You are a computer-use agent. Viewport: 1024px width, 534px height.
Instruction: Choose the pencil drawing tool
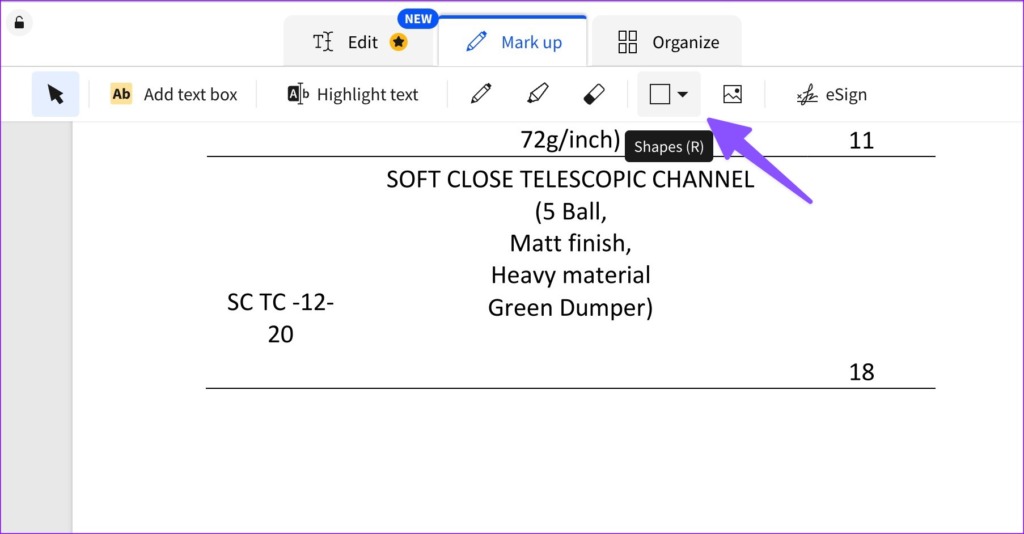[481, 95]
